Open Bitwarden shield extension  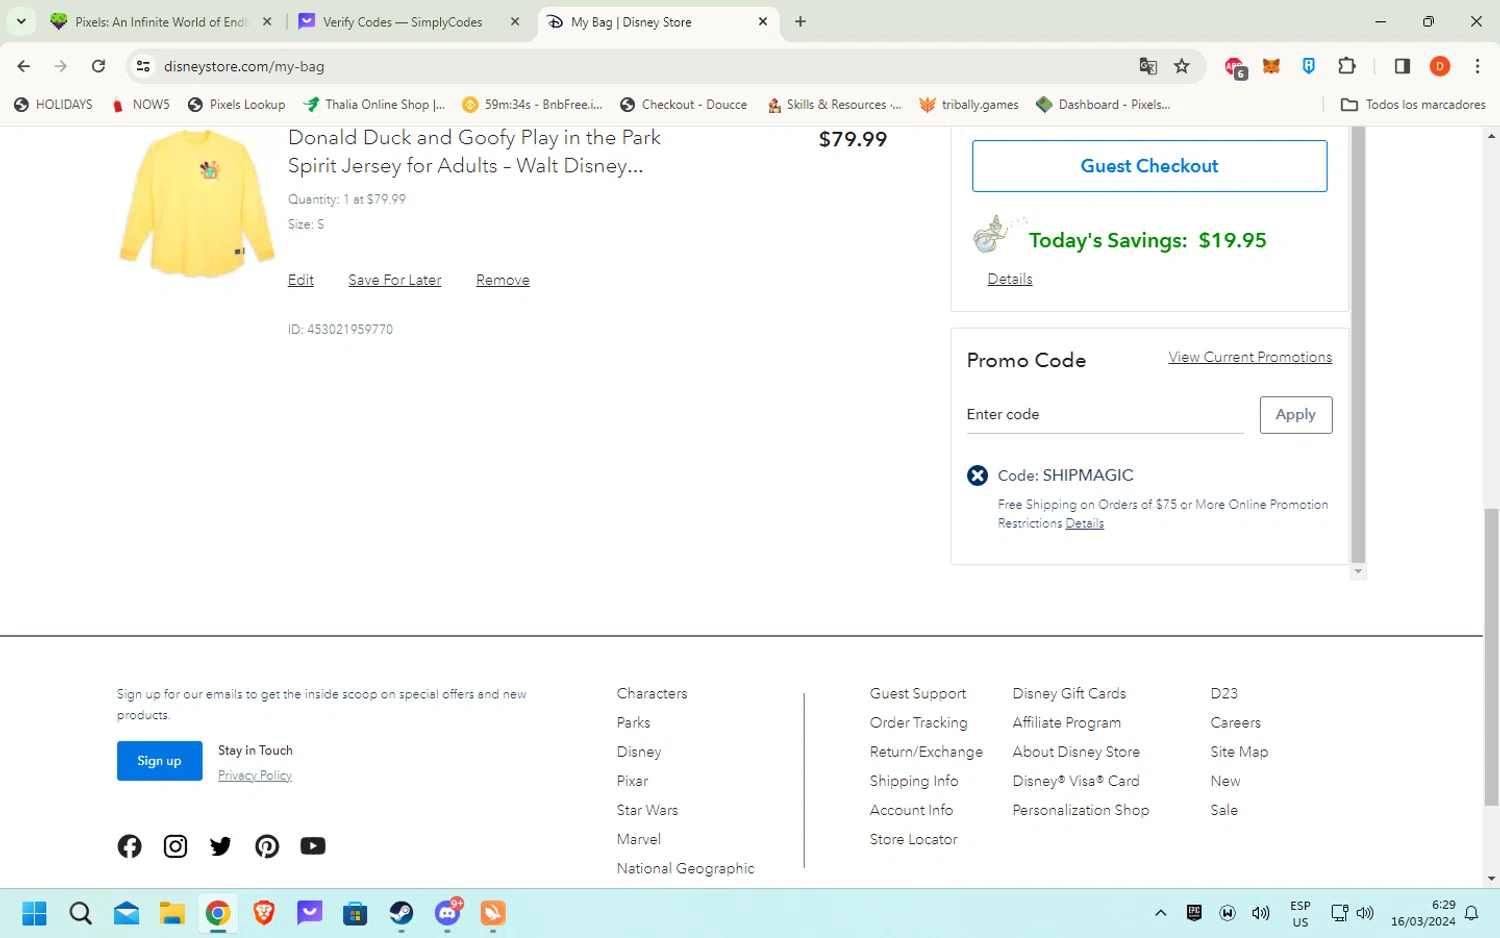(x=1309, y=66)
